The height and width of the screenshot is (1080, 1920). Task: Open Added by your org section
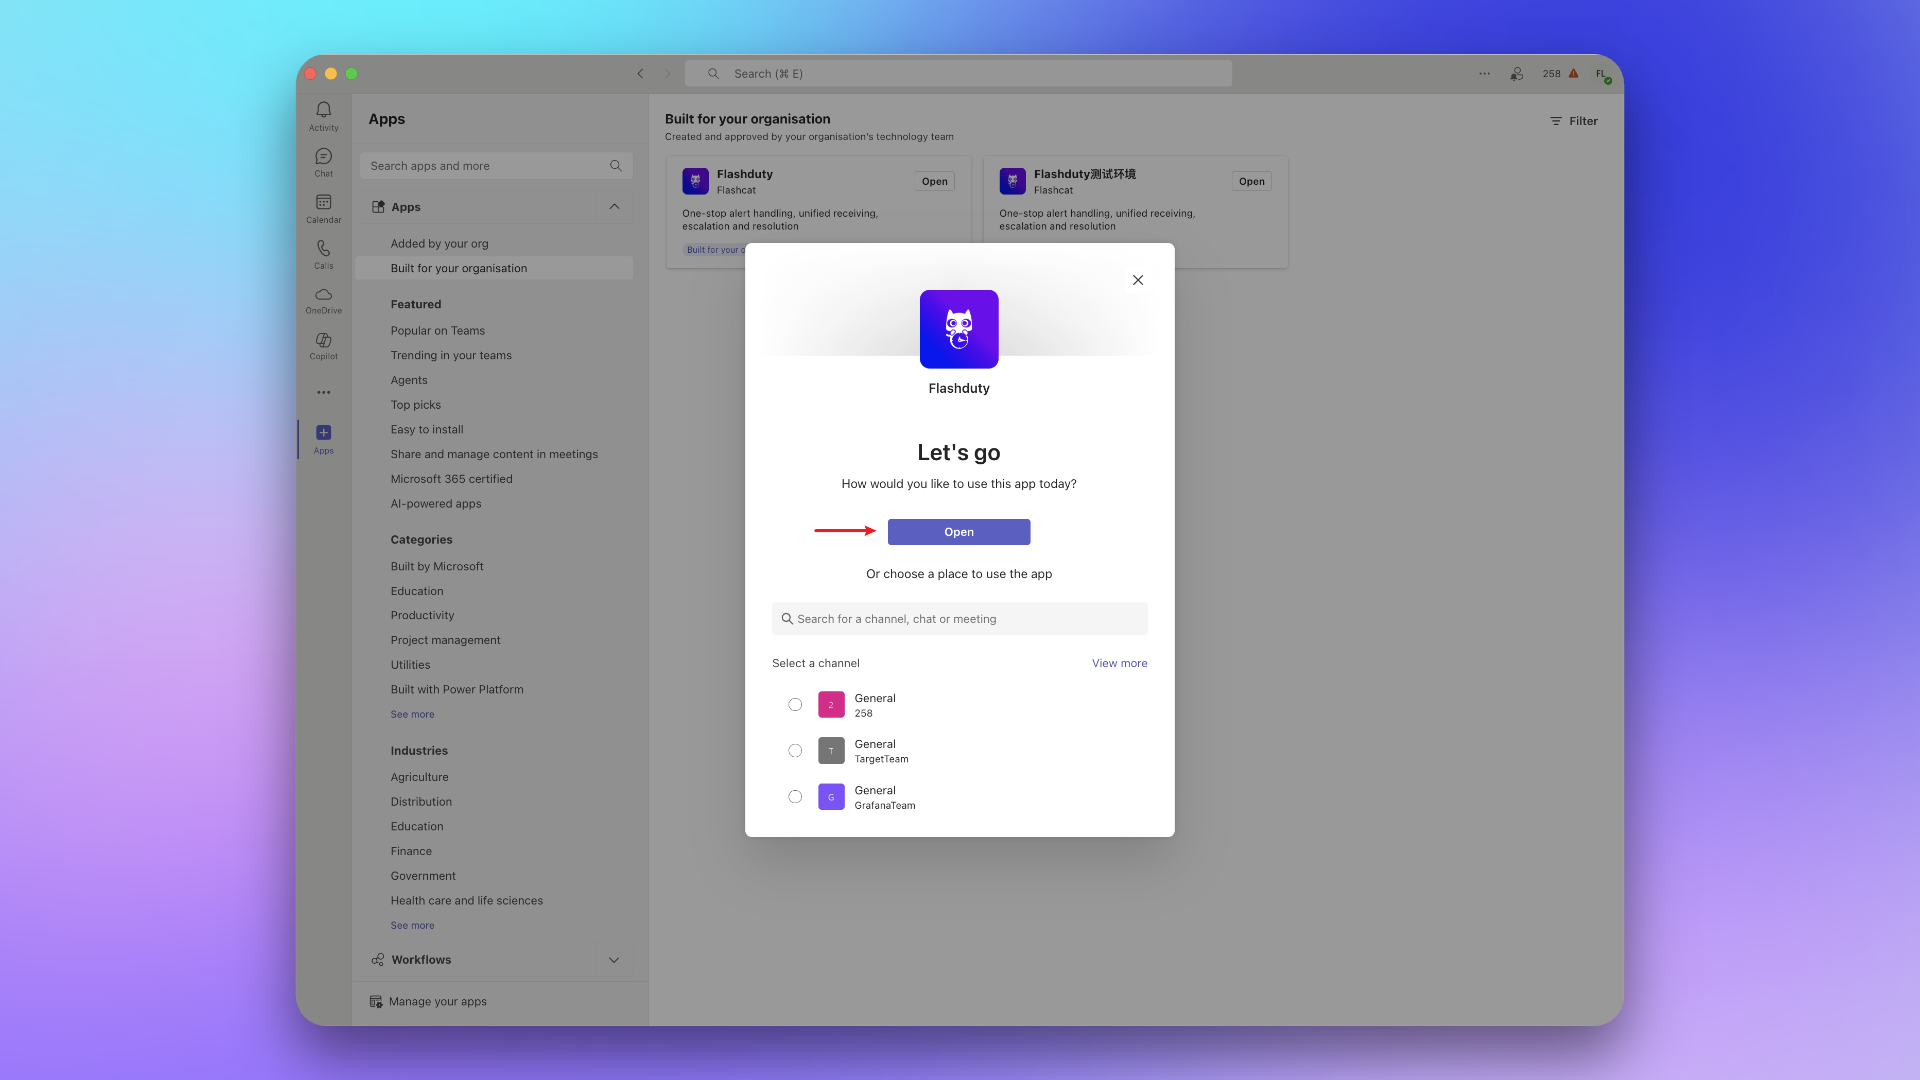pos(439,244)
